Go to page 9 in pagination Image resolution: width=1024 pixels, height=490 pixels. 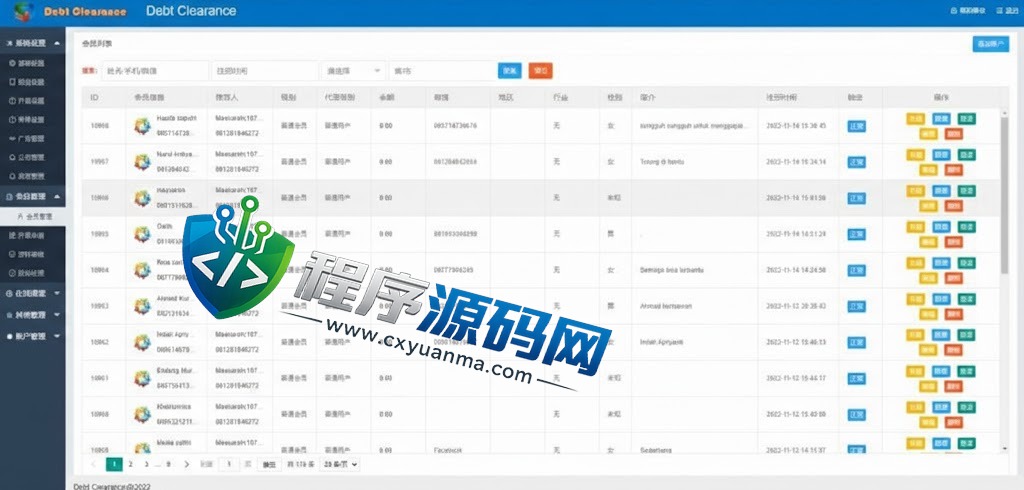pos(168,464)
